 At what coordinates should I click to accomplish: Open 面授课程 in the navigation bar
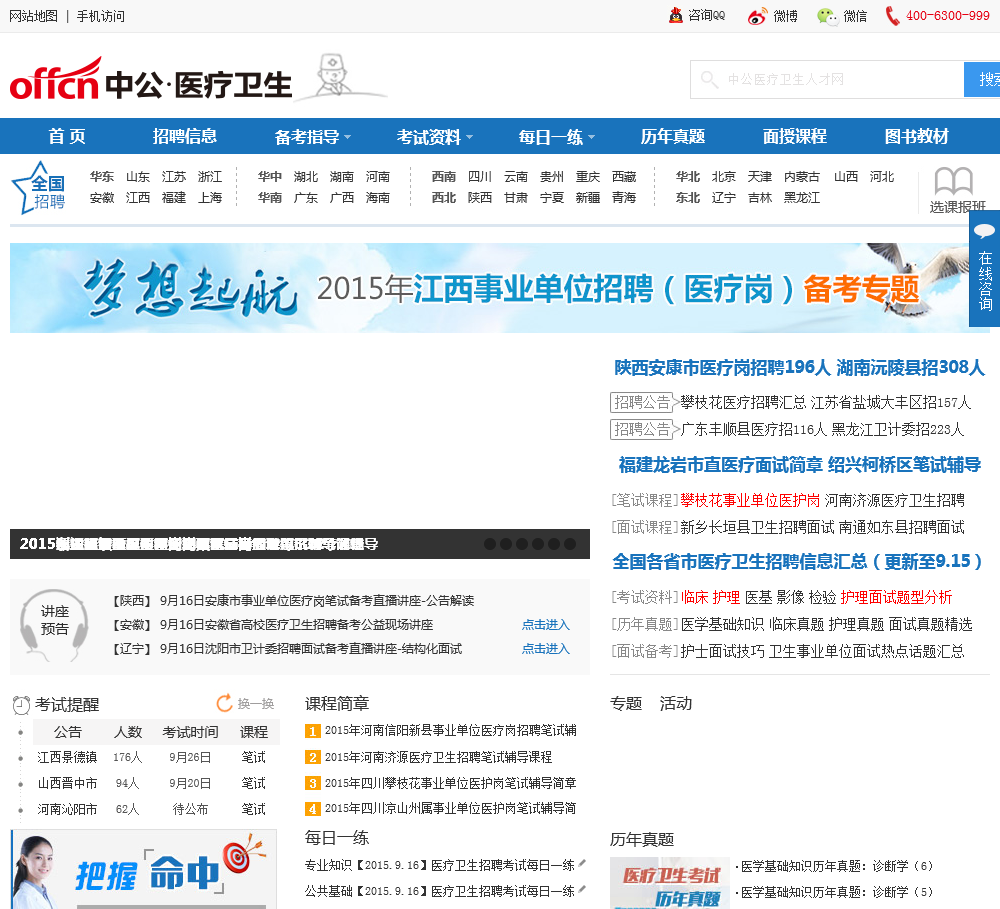[795, 137]
